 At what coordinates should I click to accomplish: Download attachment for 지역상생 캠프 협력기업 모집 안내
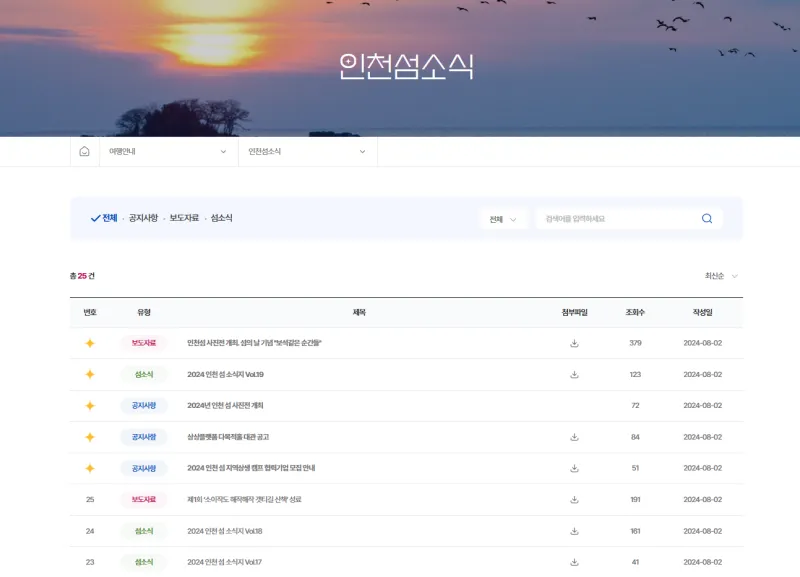[574, 468]
